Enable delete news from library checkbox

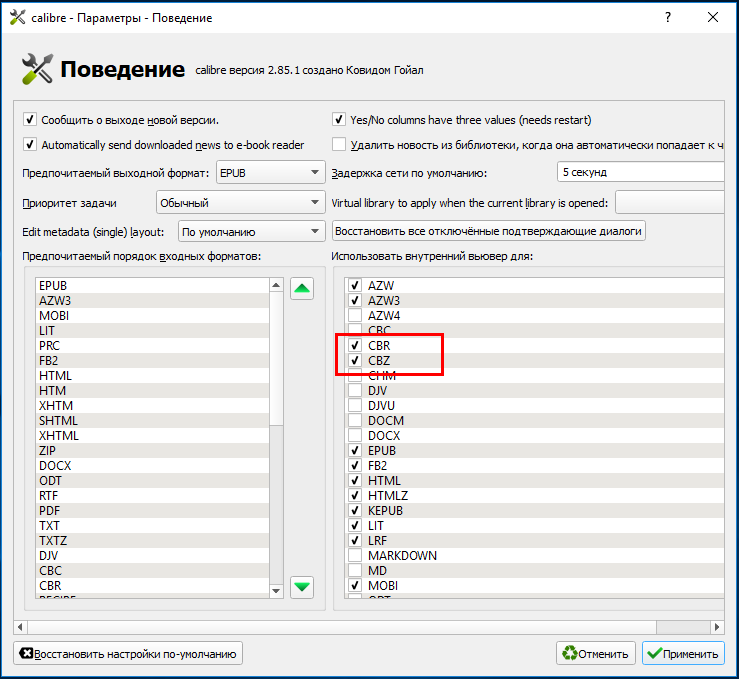point(339,144)
